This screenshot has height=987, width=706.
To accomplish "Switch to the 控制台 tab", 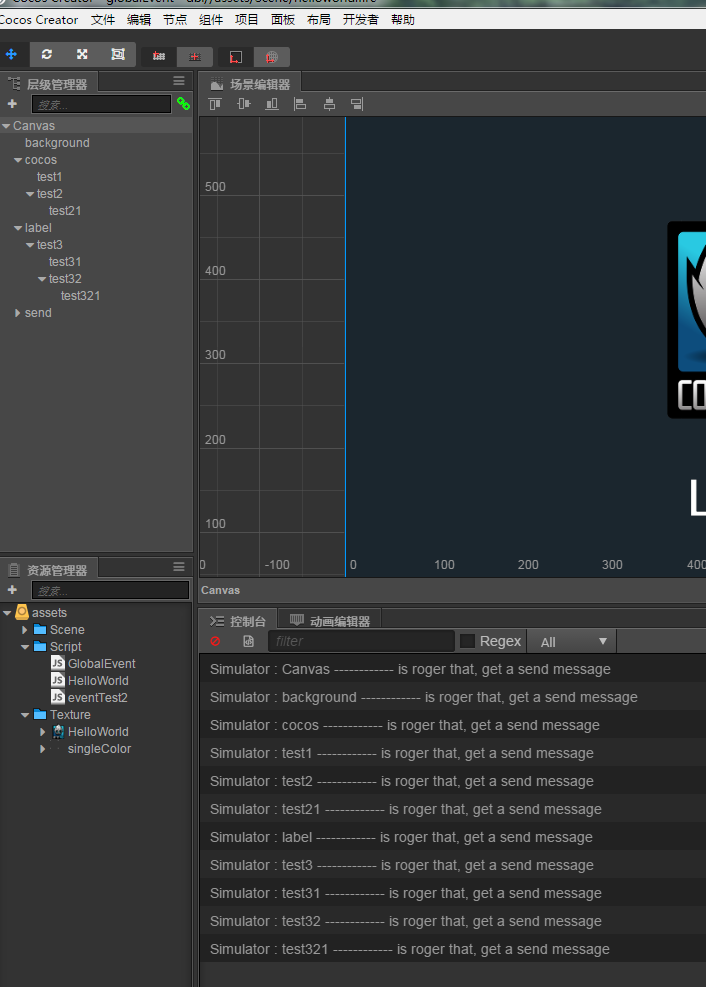I will (x=238, y=621).
